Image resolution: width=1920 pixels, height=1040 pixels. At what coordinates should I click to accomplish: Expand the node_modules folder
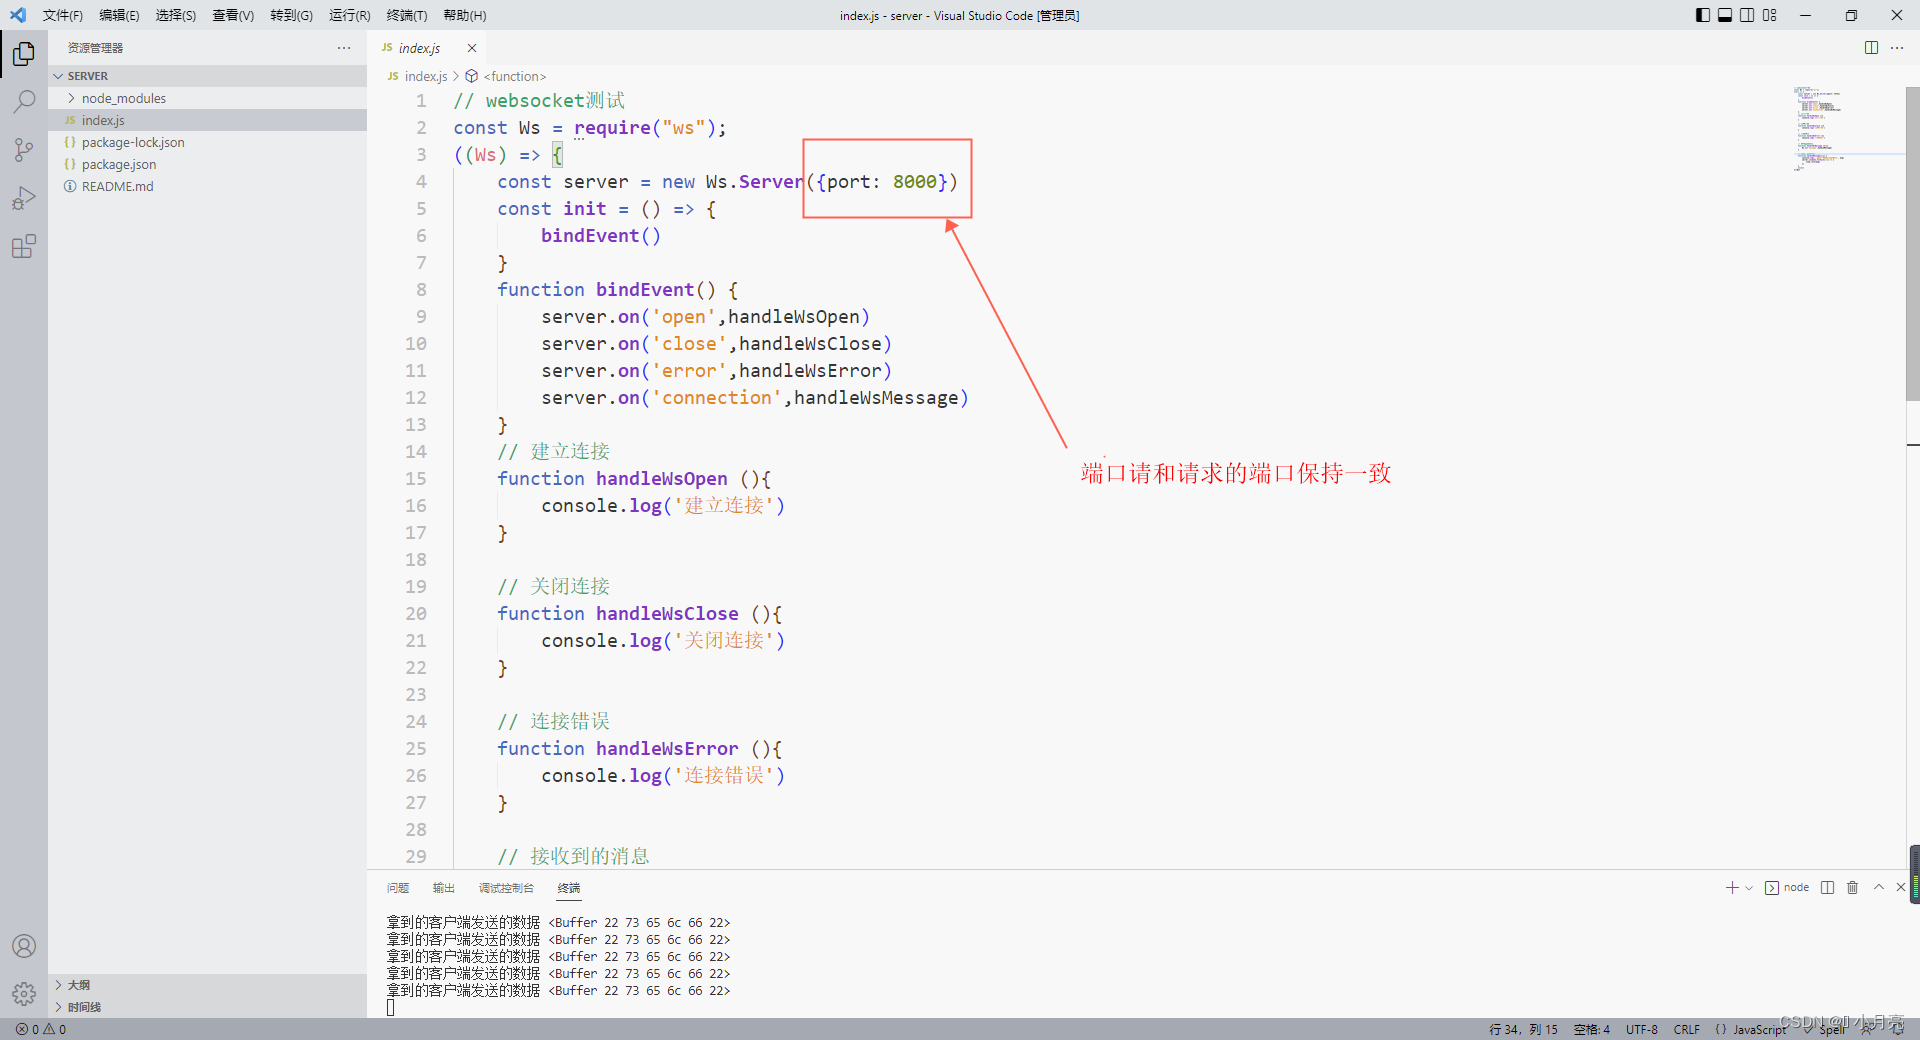click(x=208, y=98)
